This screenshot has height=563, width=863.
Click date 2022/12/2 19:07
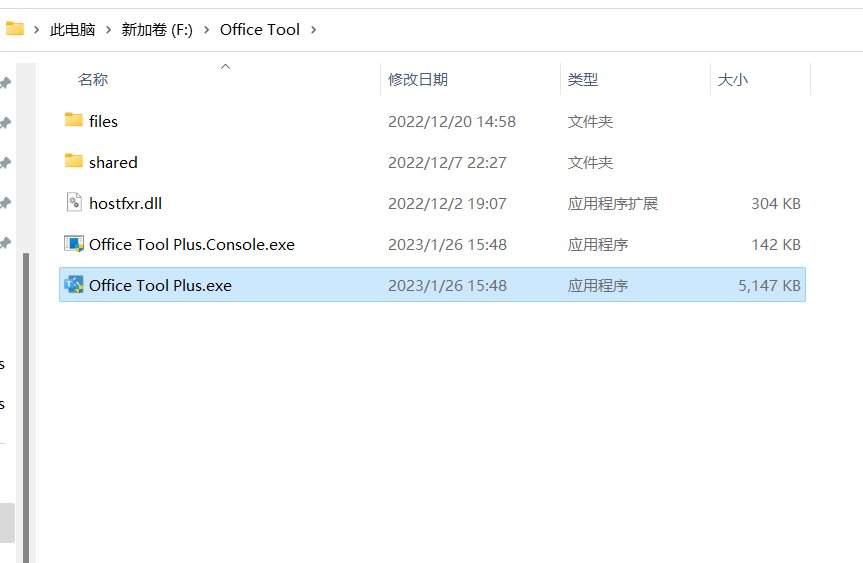pos(447,204)
